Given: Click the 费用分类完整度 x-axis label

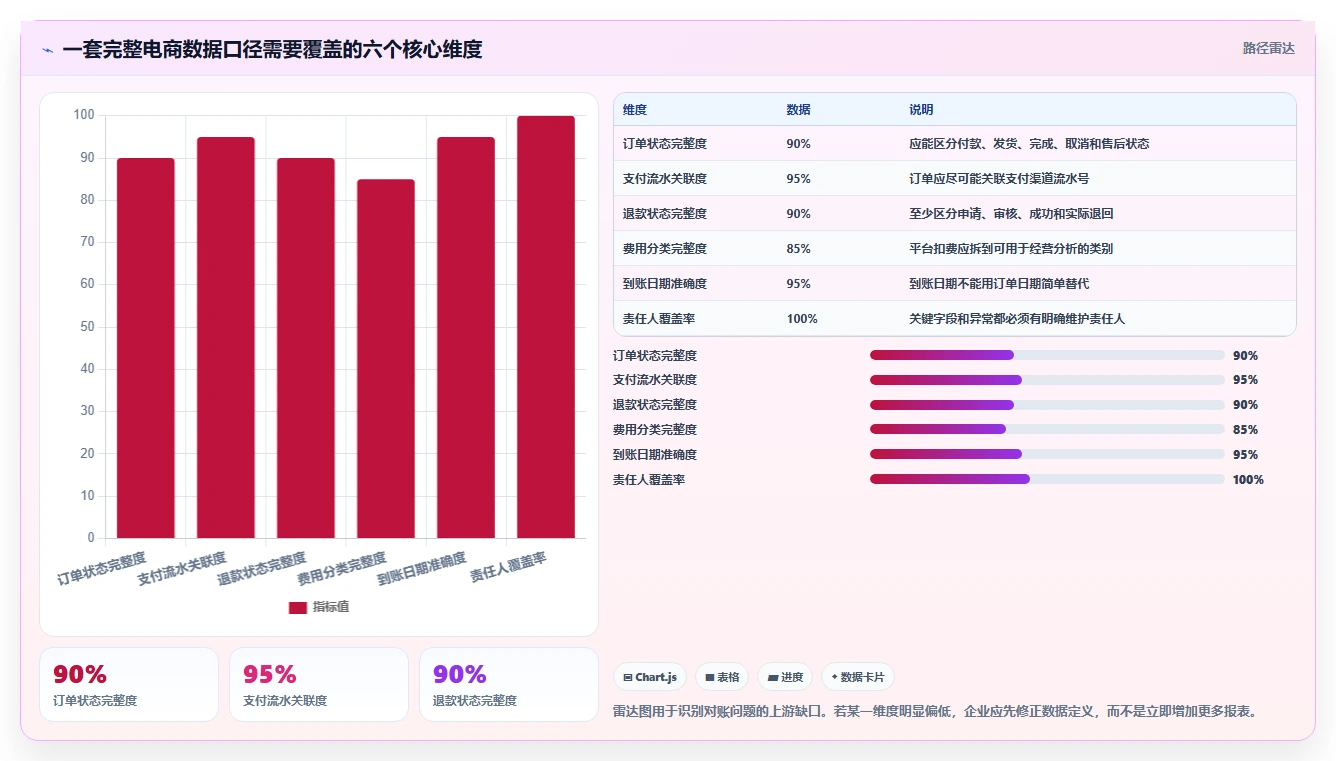Looking at the screenshot, I should click(x=342, y=567).
